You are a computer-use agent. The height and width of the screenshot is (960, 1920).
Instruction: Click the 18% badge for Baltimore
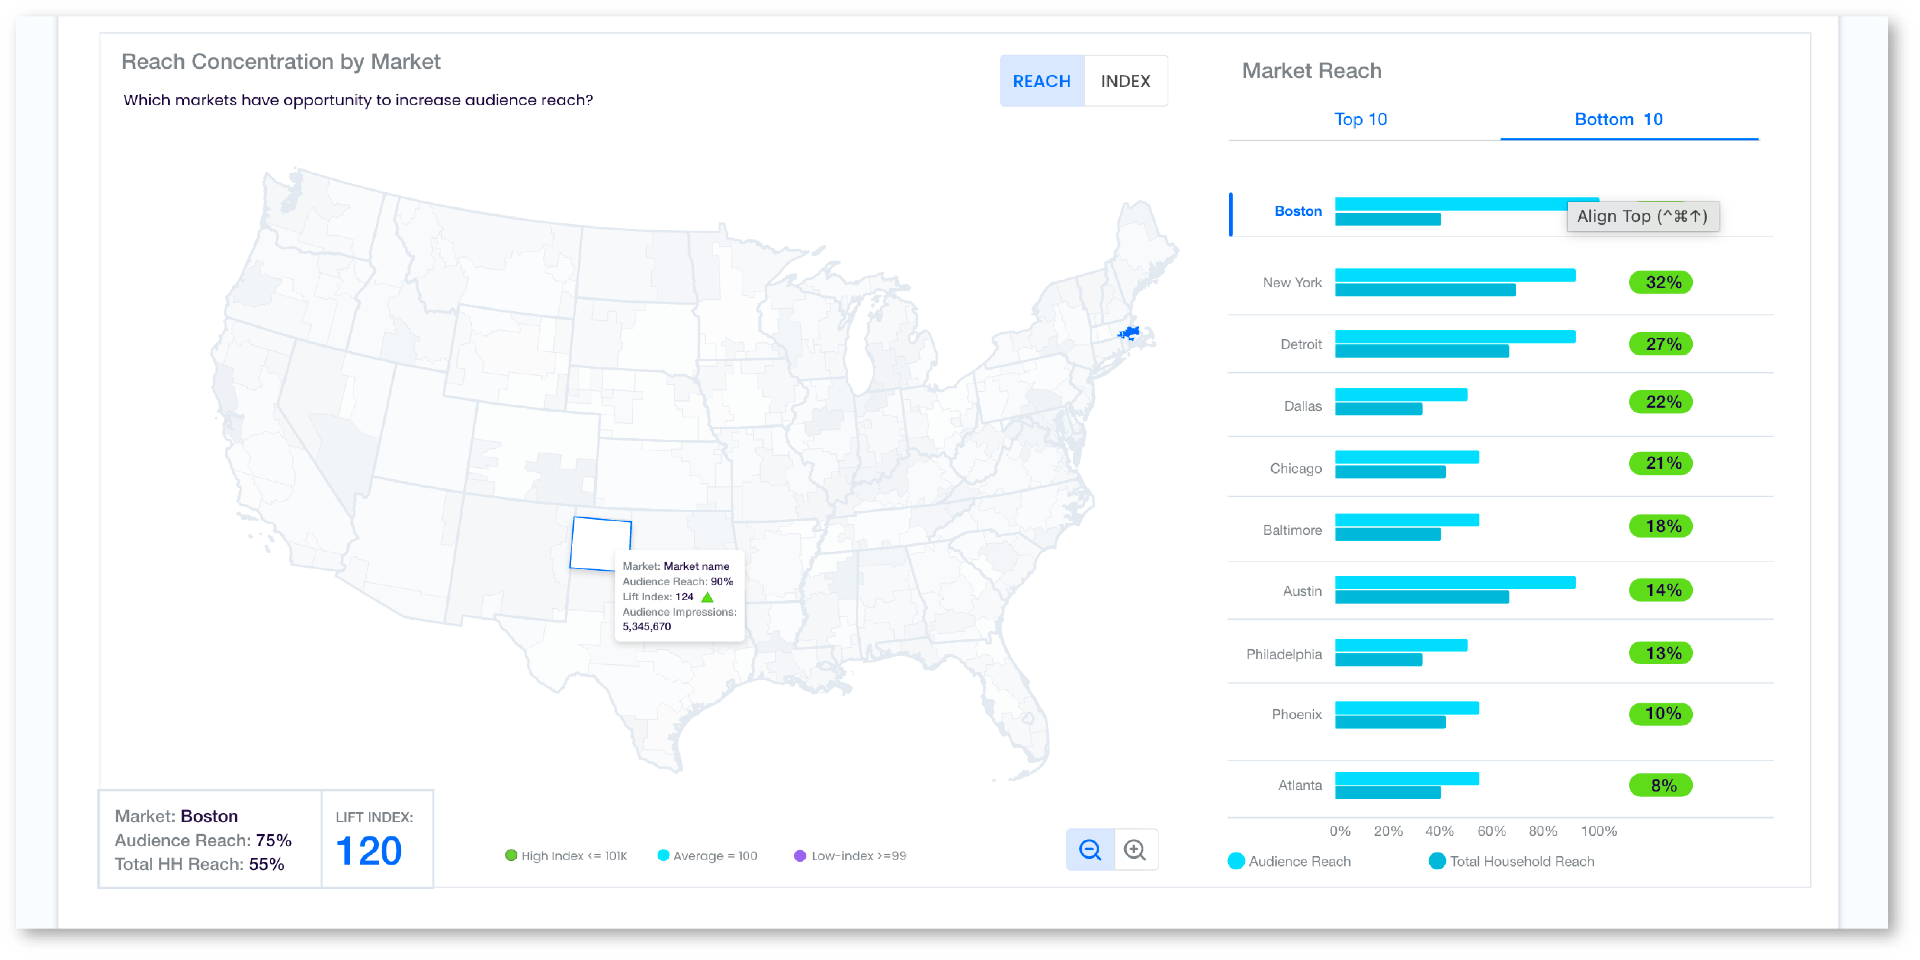coord(1661,526)
